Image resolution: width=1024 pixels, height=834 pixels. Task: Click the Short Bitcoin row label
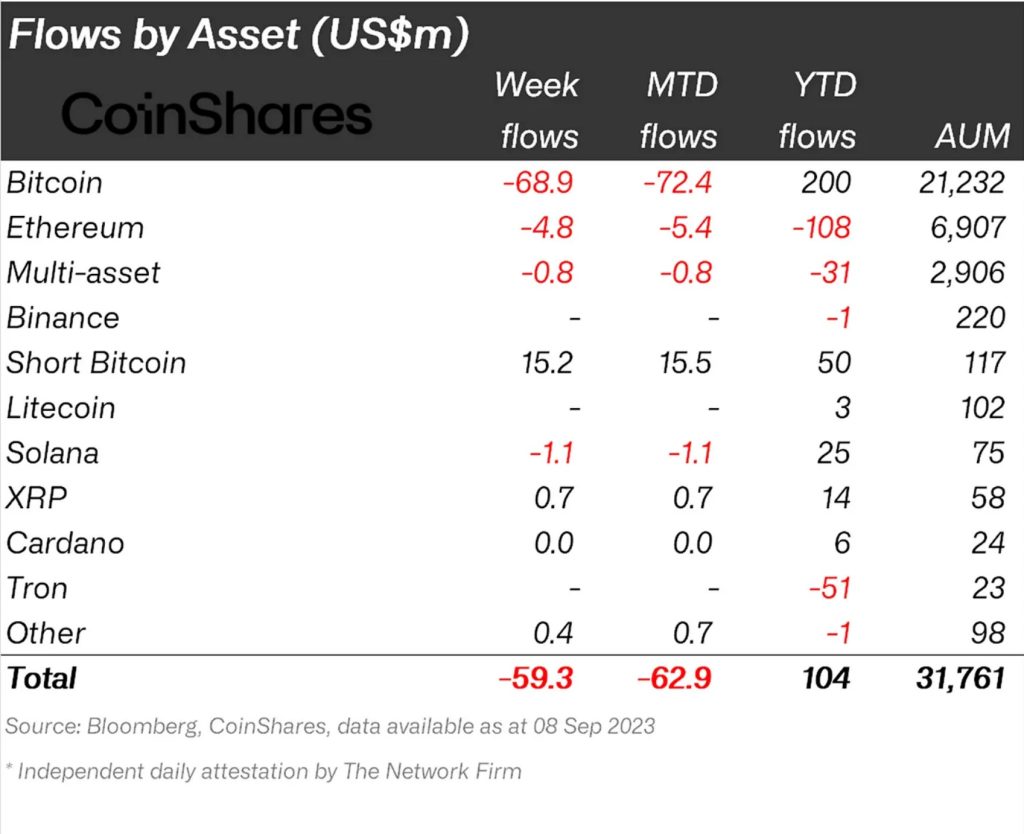(96, 362)
